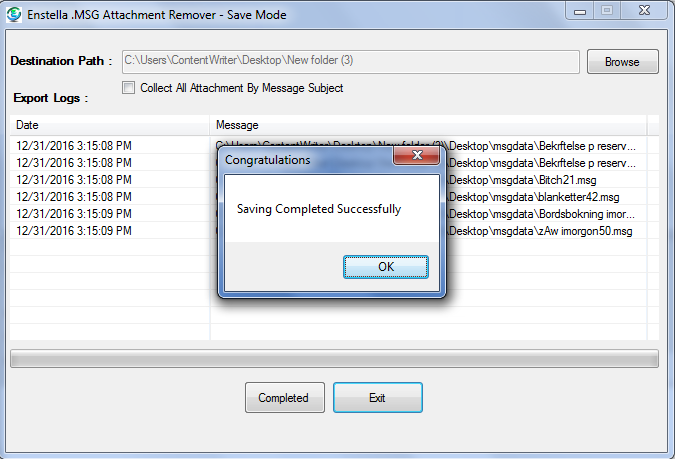675x459 pixels.
Task: Confirm the success message with OK
Action: (386, 267)
